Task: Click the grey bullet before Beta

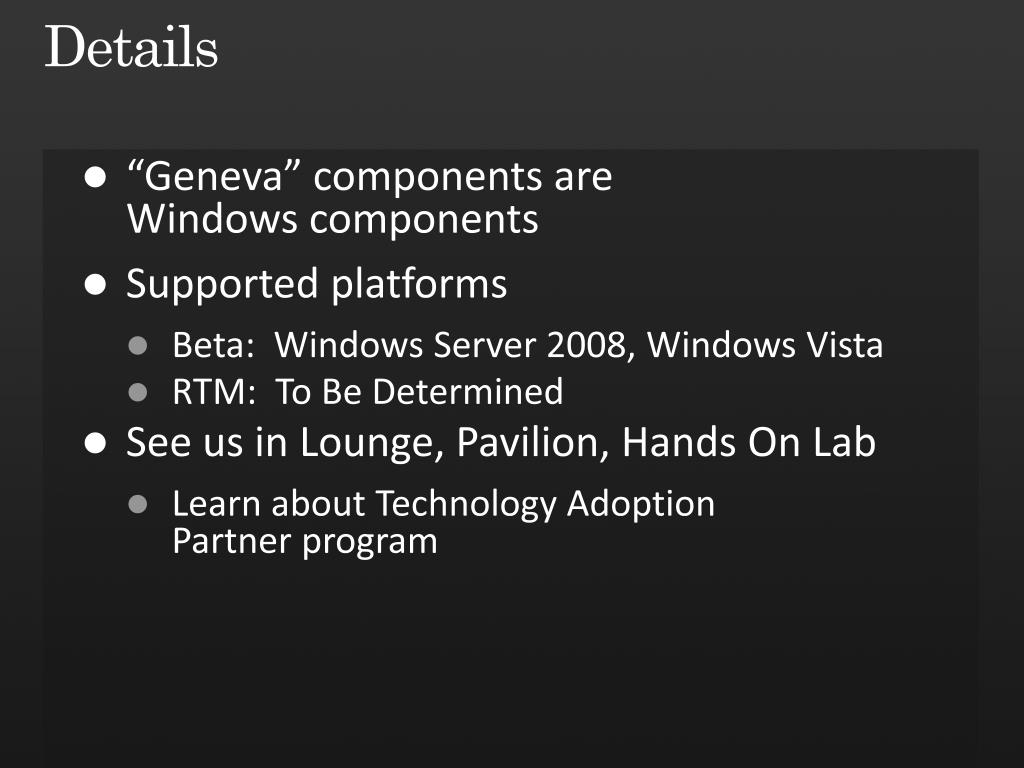Action: tap(138, 345)
